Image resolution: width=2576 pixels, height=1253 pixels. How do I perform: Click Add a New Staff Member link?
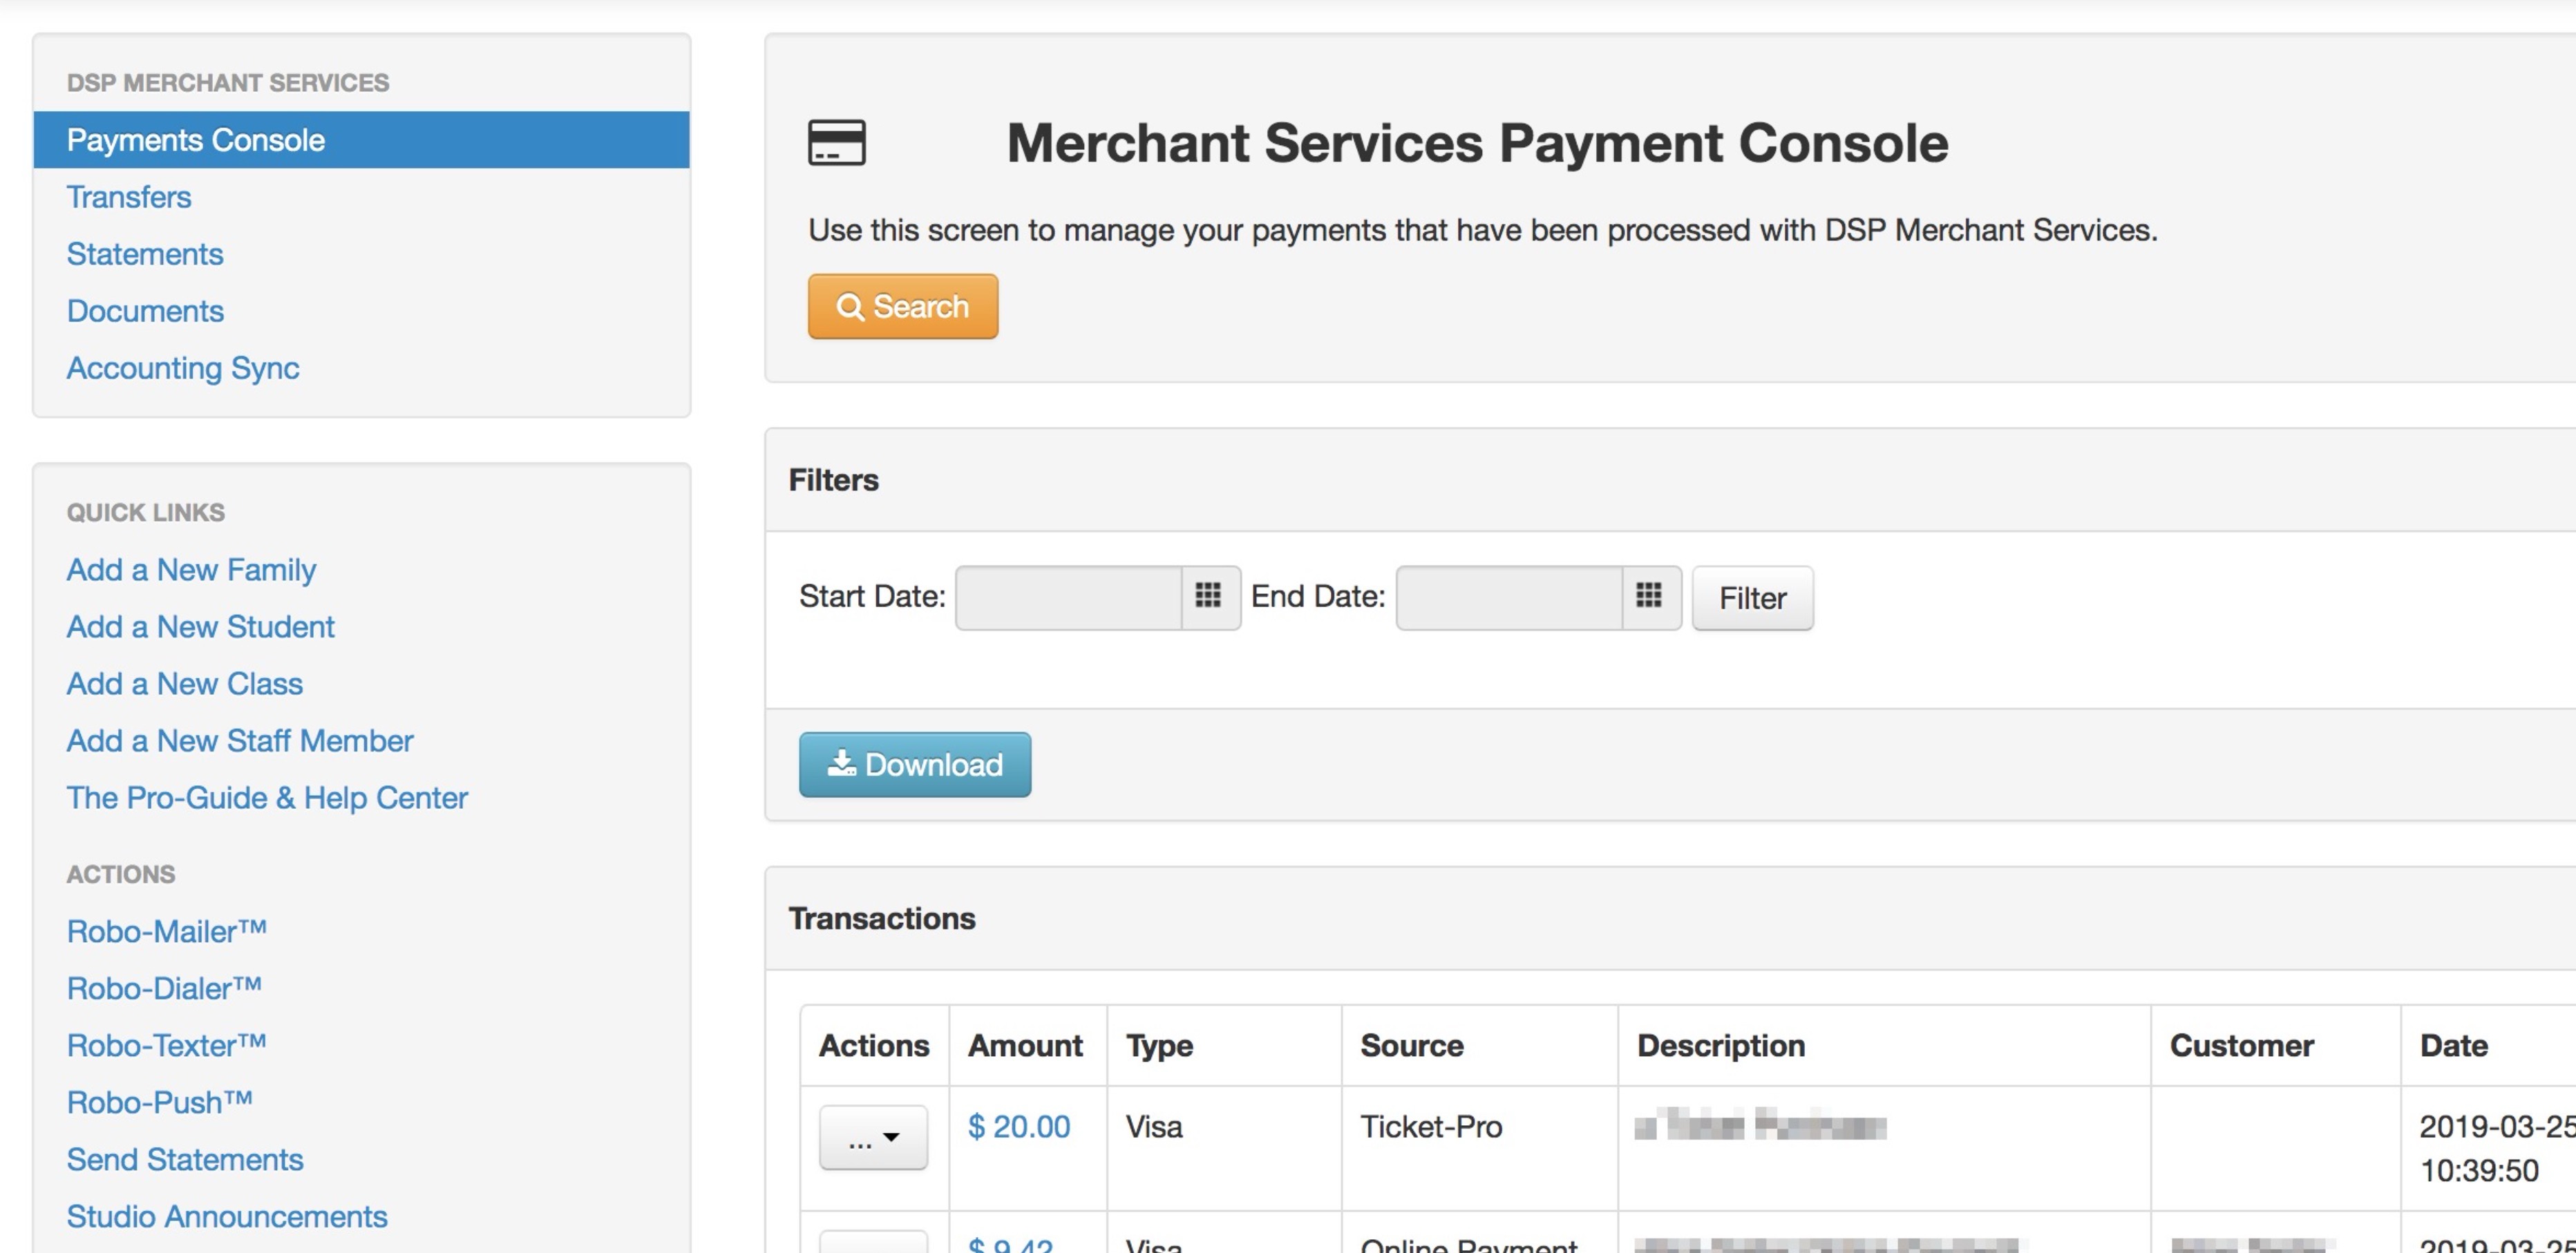click(x=240, y=741)
